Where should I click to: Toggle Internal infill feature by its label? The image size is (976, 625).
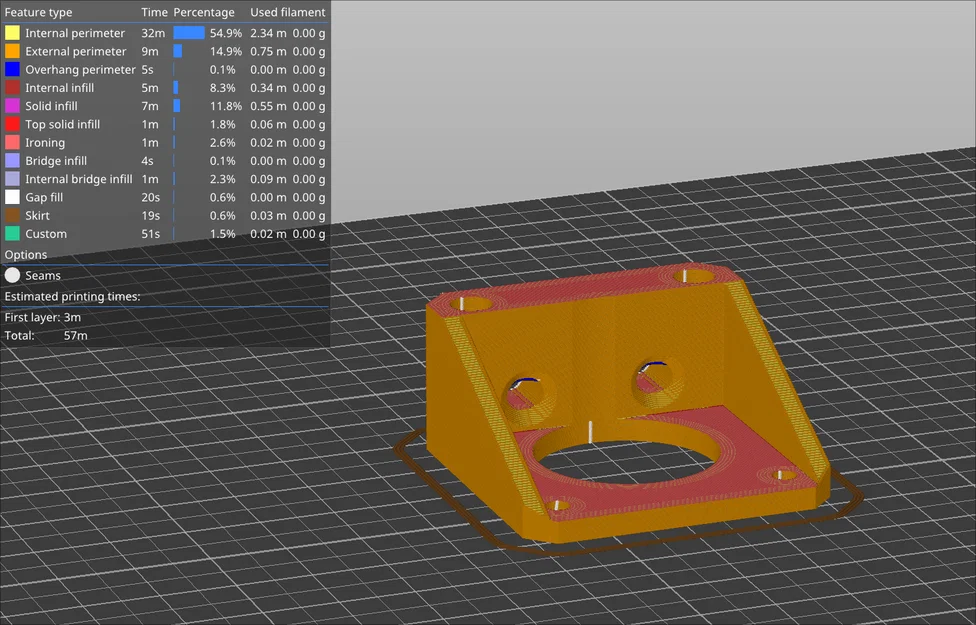[60, 88]
